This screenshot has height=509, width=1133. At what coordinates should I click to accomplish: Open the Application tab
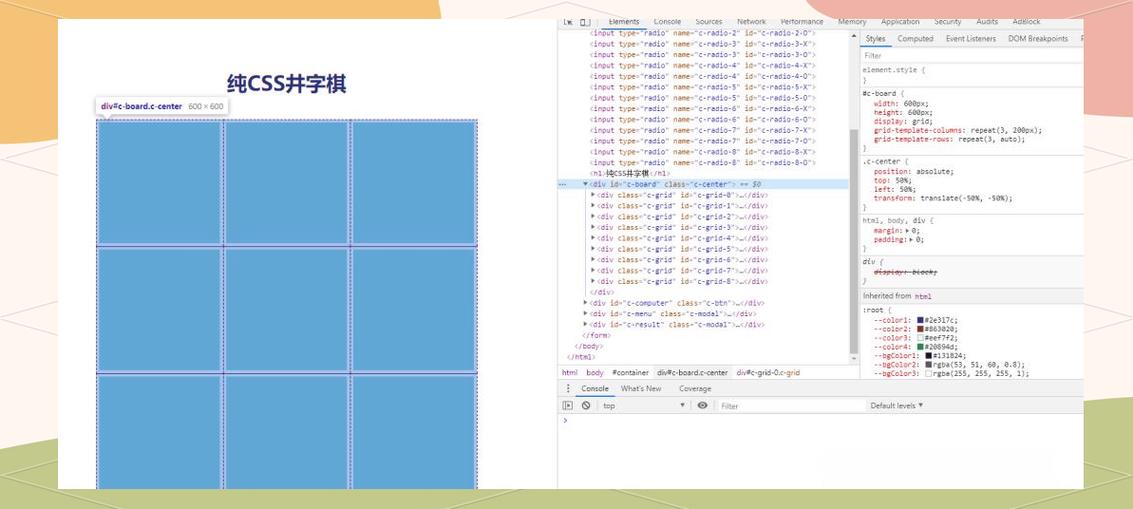[x=900, y=22]
